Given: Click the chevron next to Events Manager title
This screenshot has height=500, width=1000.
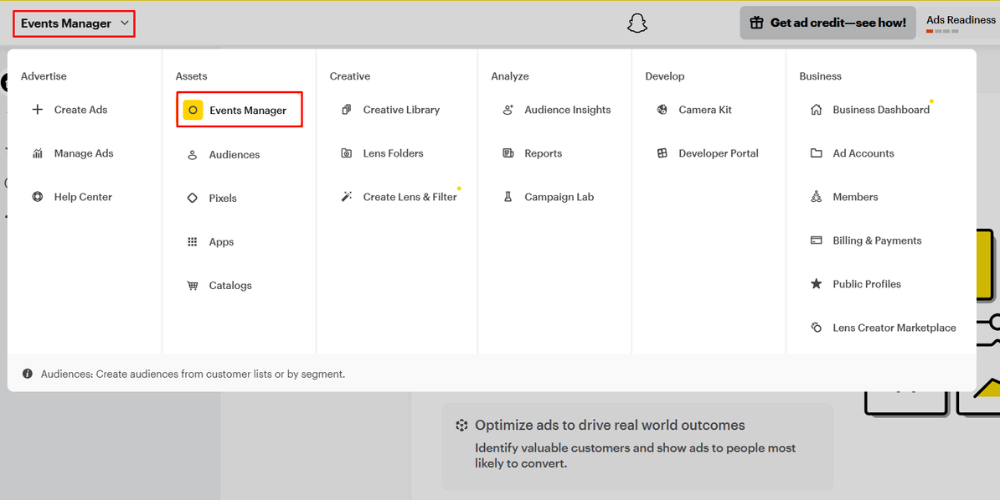Looking at the screenshot, I should click(x=124, y=23).
